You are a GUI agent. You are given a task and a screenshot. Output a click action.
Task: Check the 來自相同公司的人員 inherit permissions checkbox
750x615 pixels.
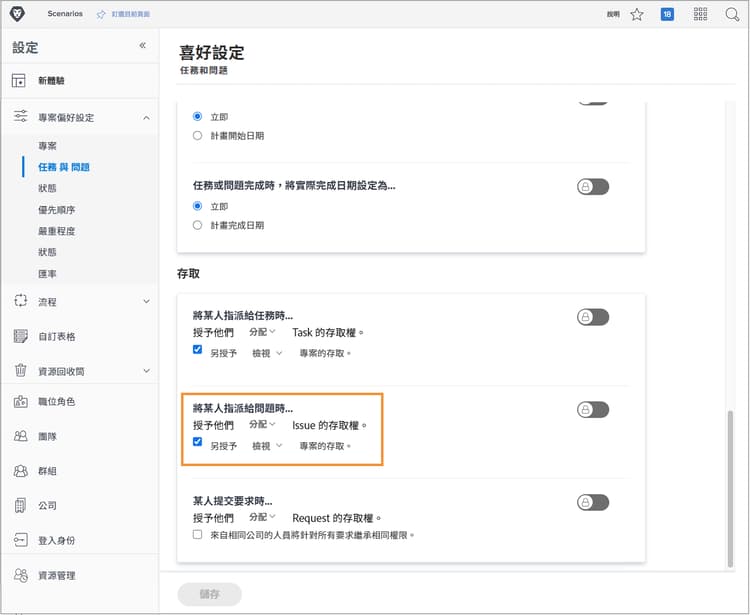pos(197,534)
